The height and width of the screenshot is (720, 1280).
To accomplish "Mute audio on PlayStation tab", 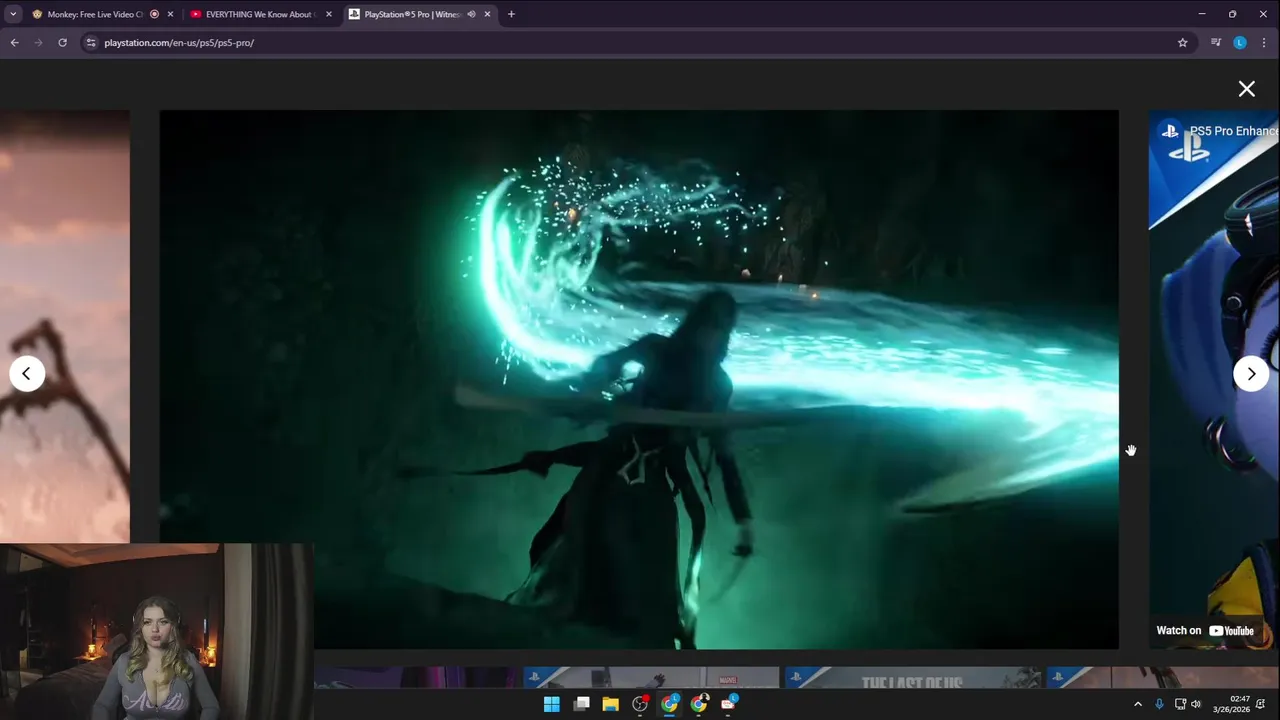I will [x=471, y=14].
